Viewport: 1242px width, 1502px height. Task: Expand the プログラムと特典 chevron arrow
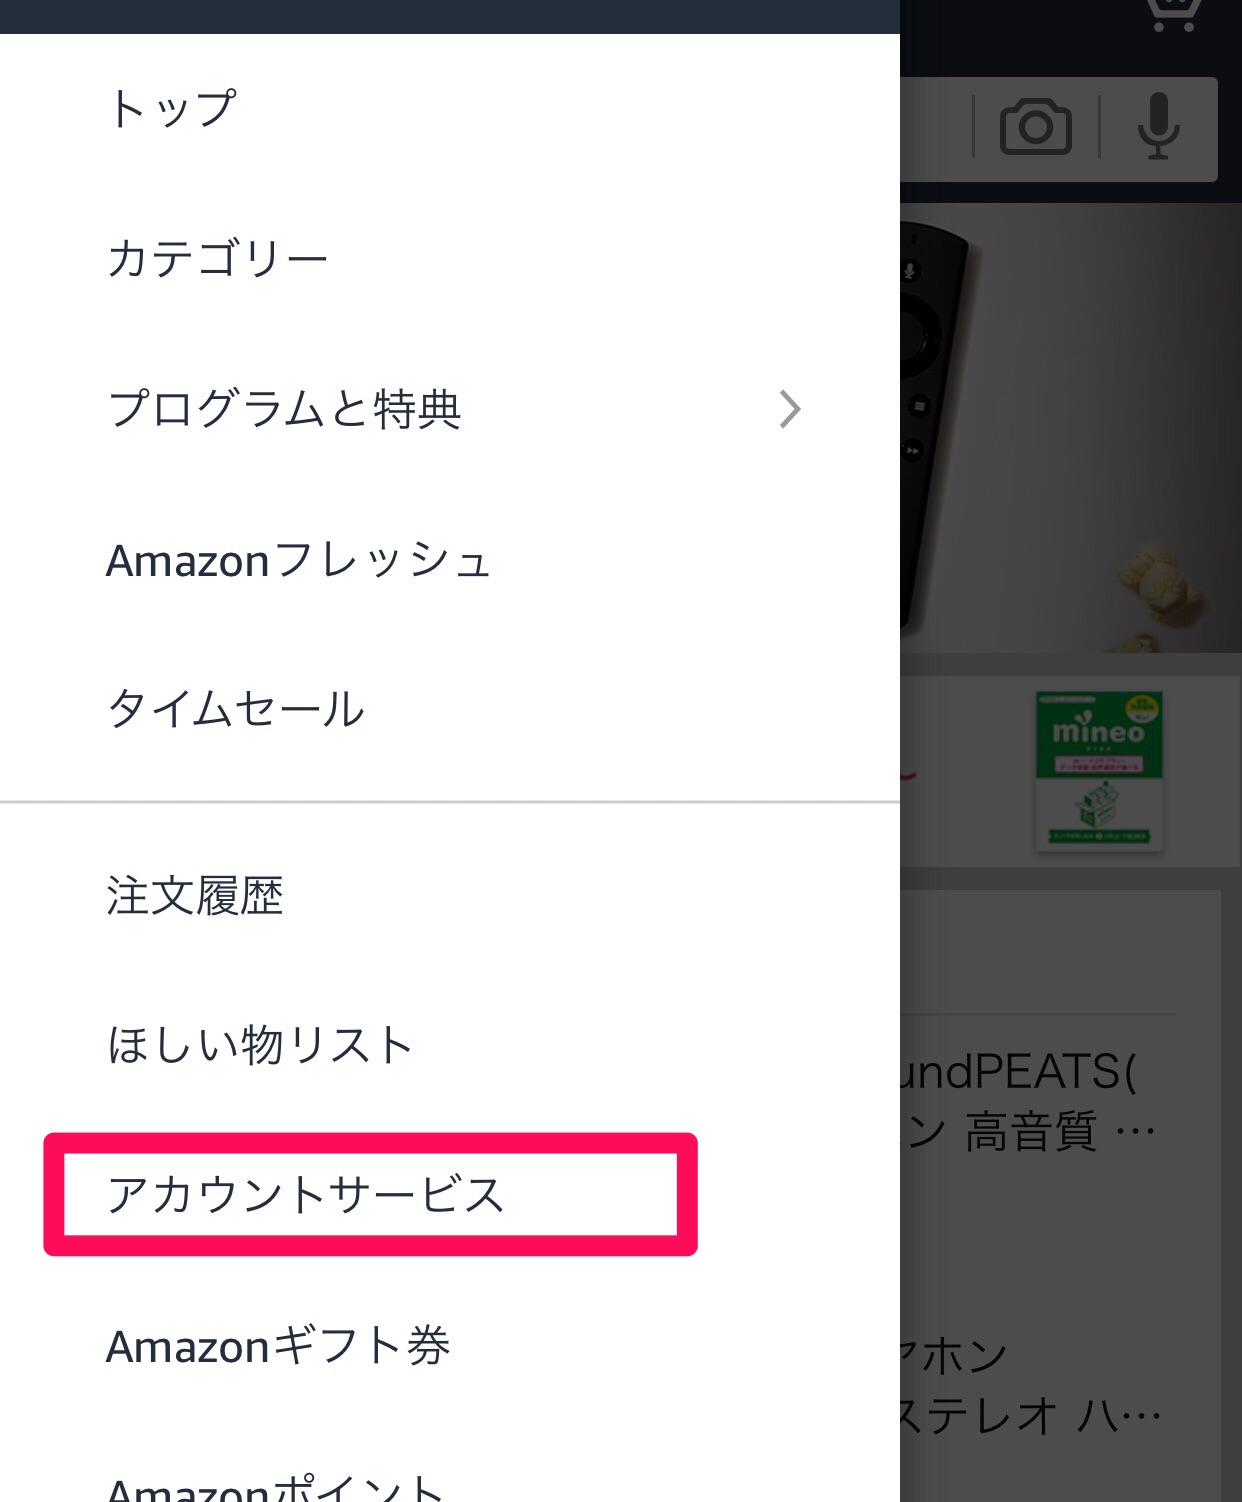(790, 409)
